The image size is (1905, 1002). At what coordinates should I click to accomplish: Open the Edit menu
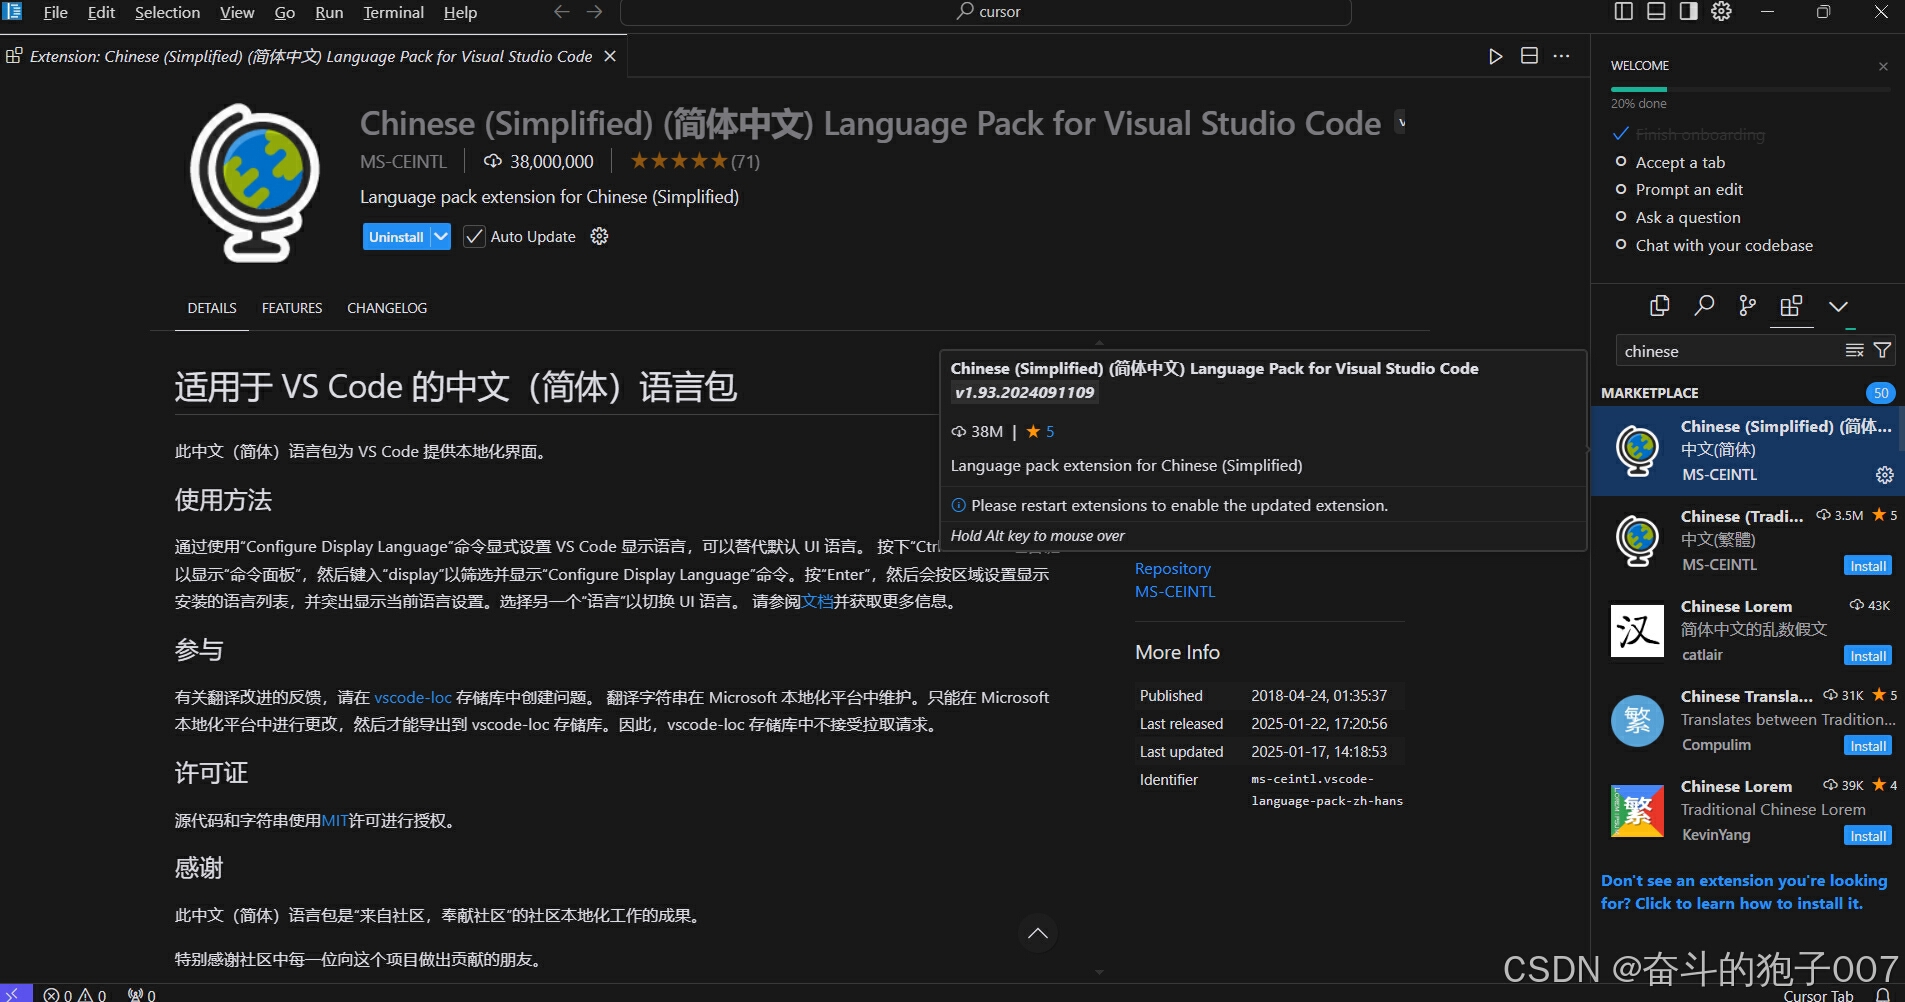click(x=101, y=12)
